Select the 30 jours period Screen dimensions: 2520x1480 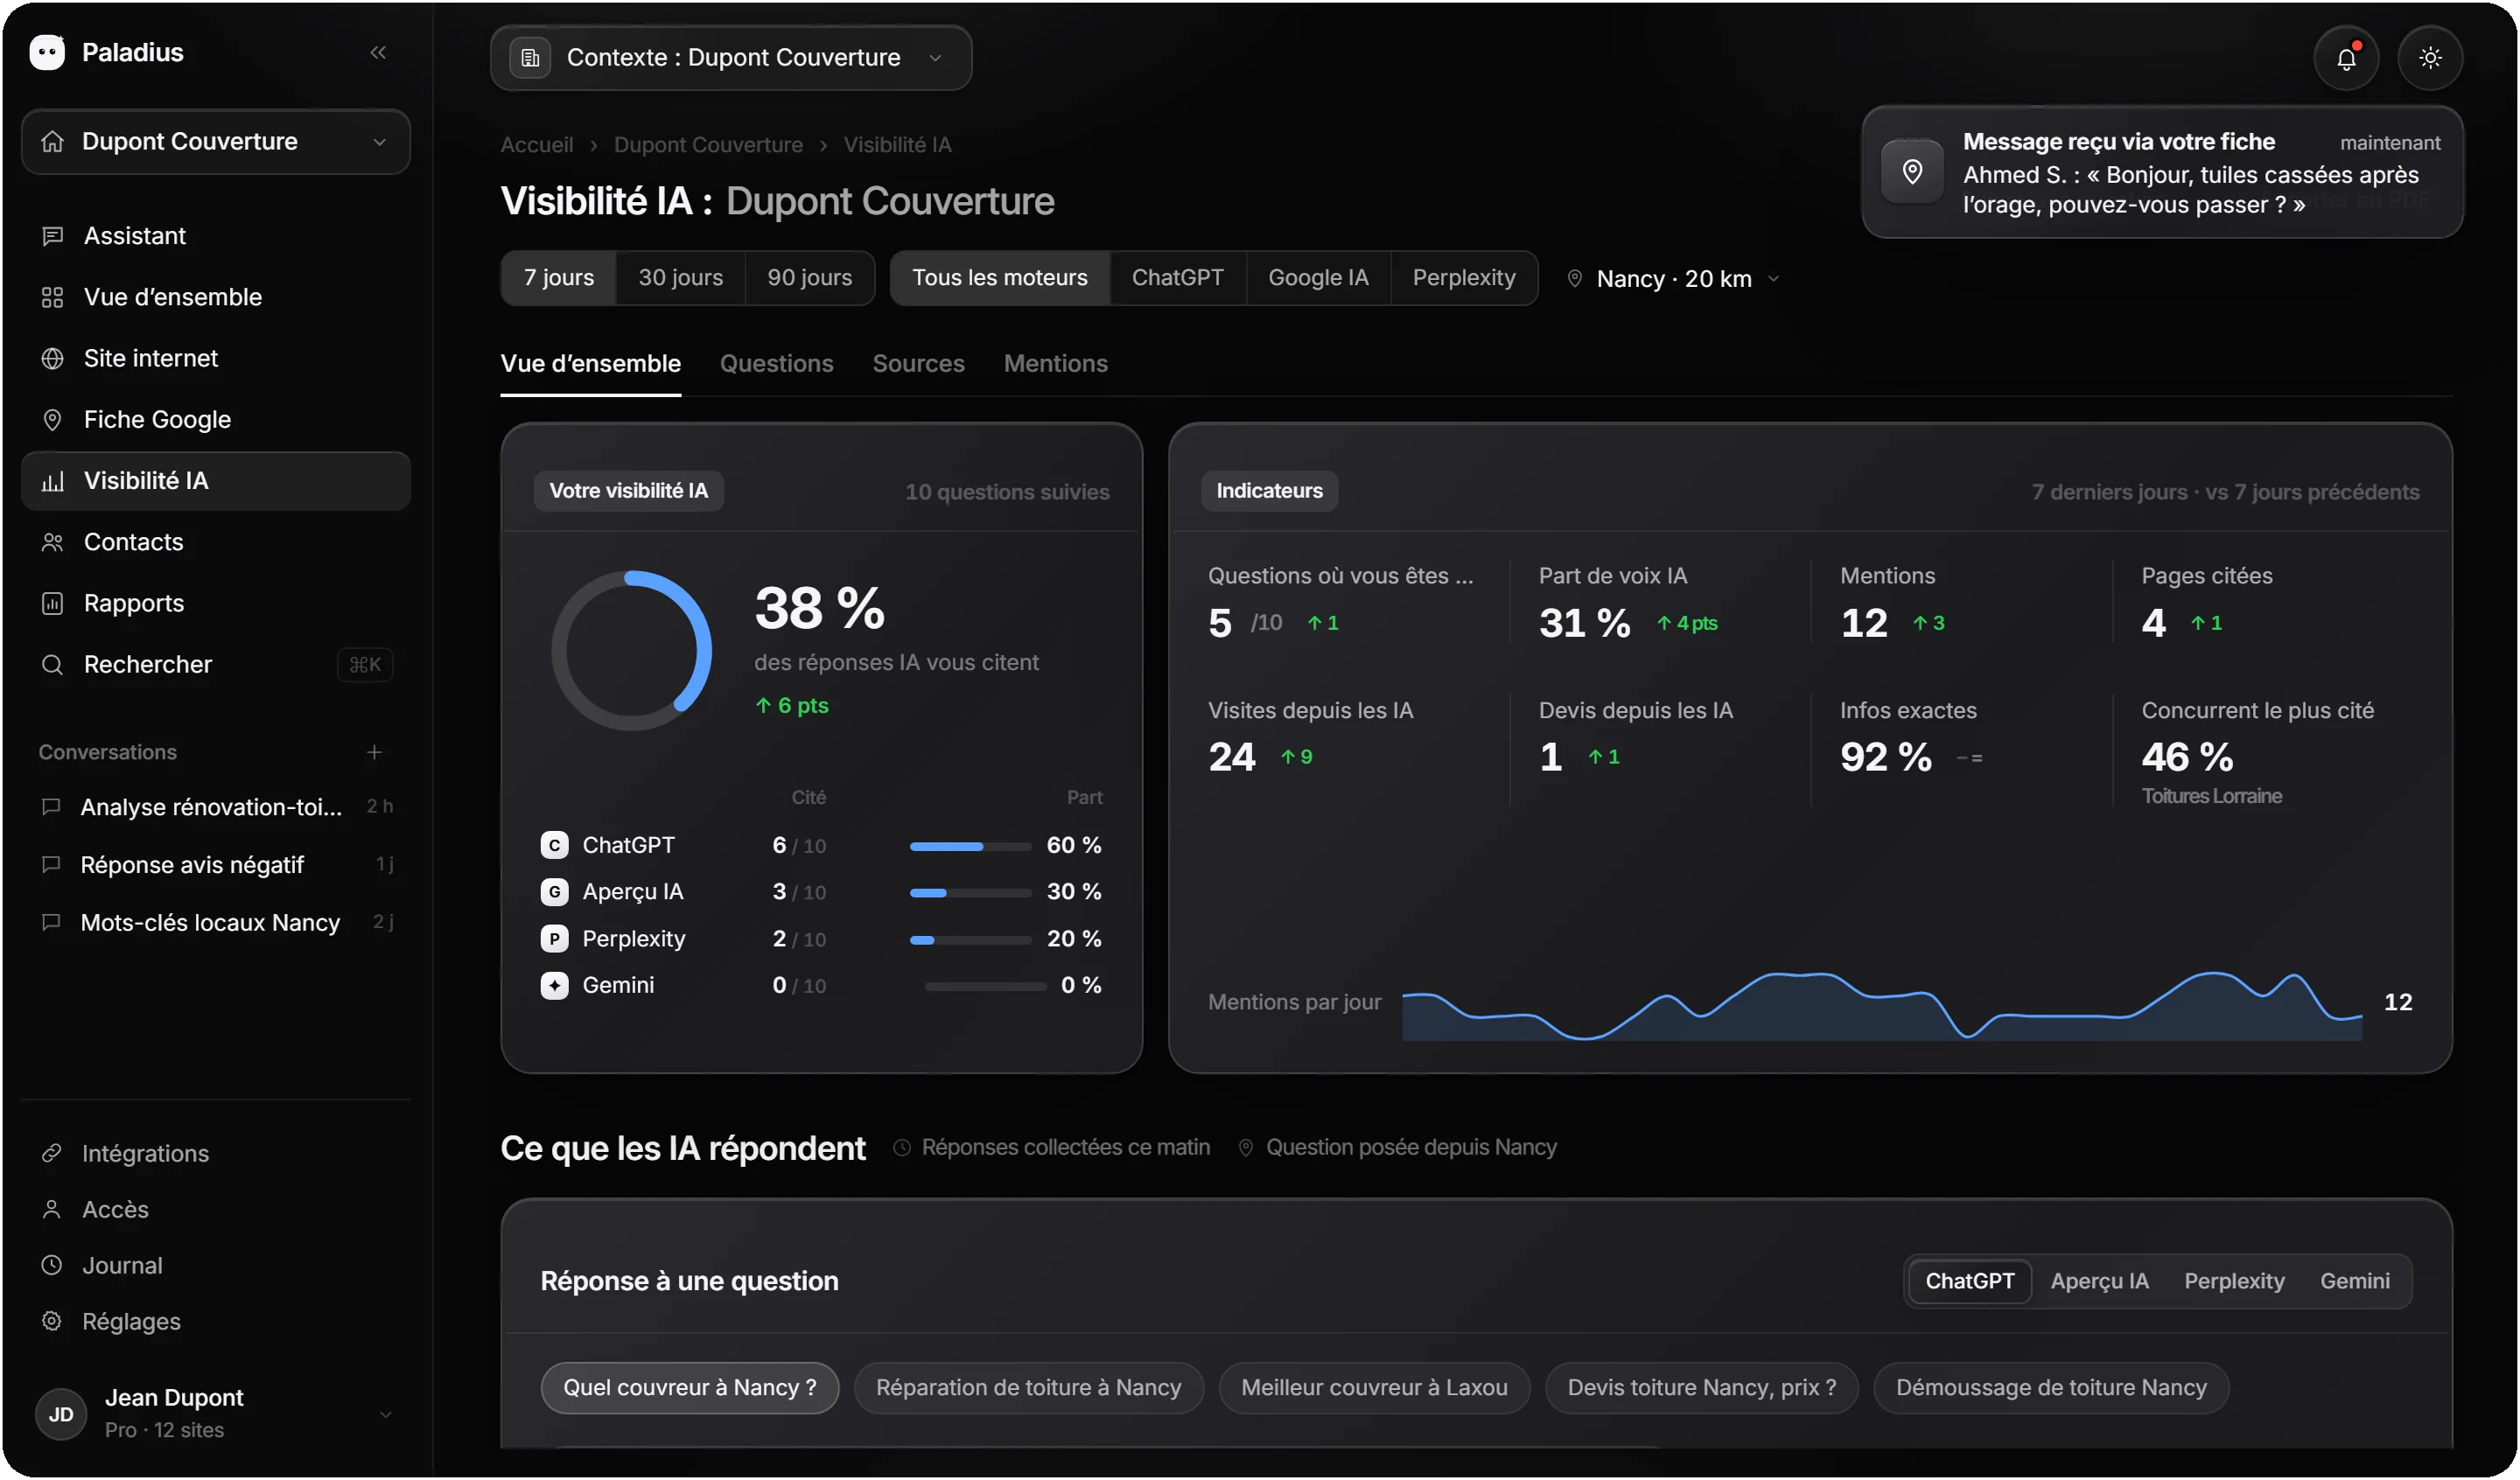(x=681, y=278)
